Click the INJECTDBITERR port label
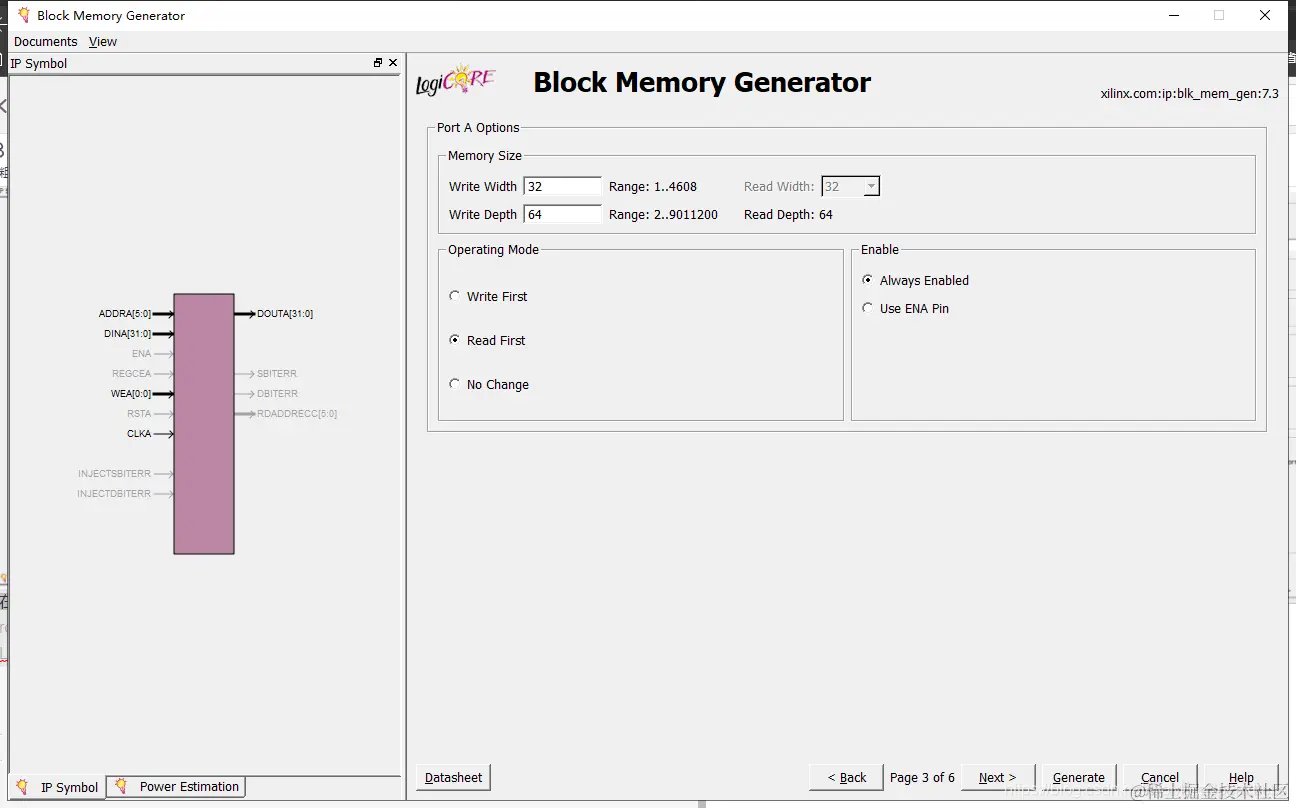 [115, 494]
